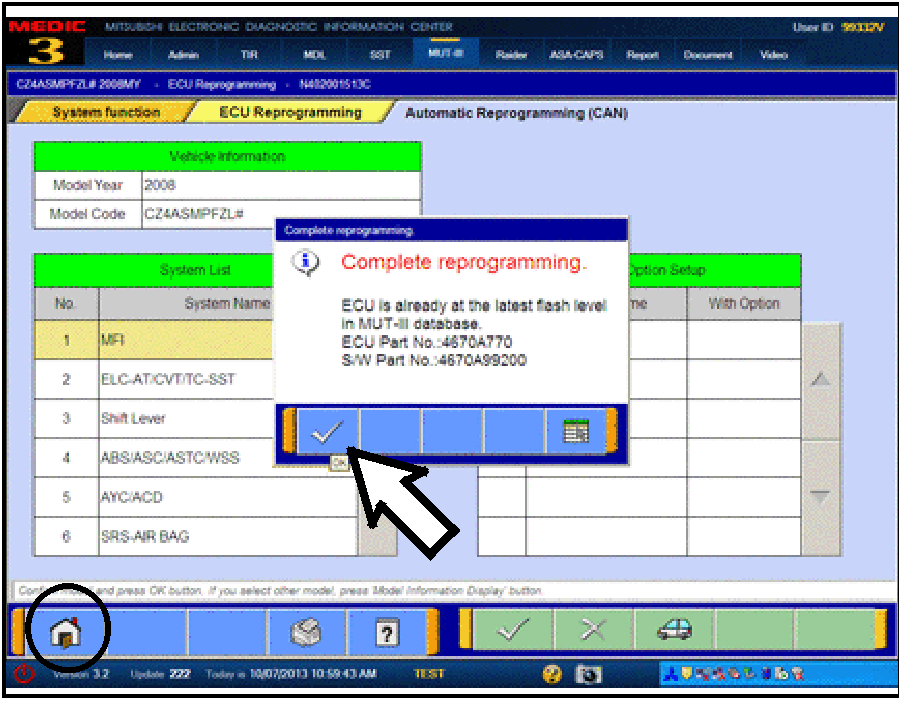Switch to the Admin tab
The image size is (901, 701).
(183, 55)
